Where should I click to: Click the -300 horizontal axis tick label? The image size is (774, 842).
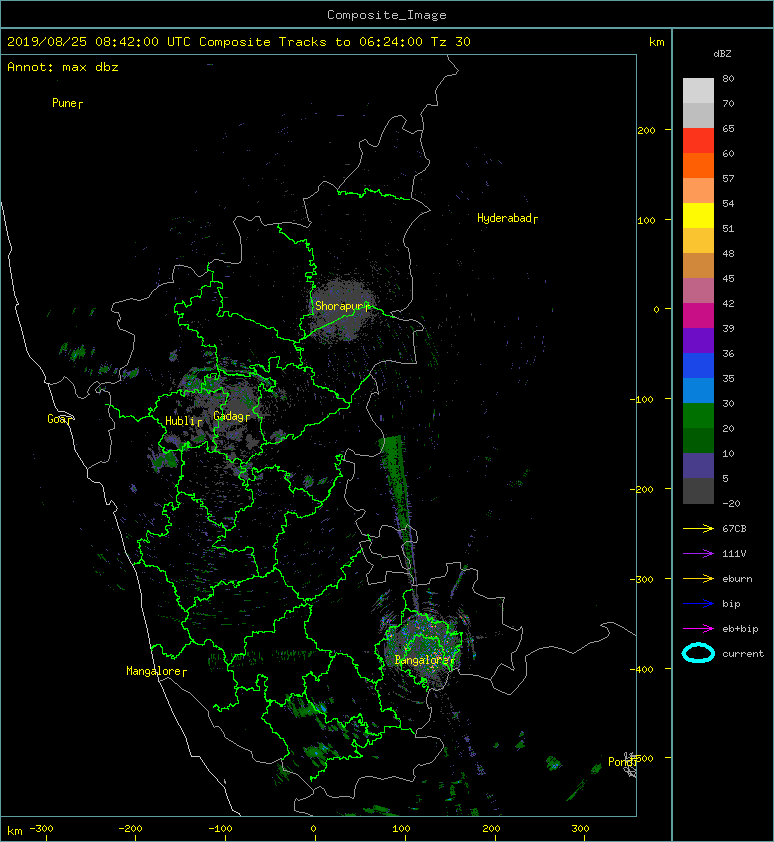coord(41,829)
